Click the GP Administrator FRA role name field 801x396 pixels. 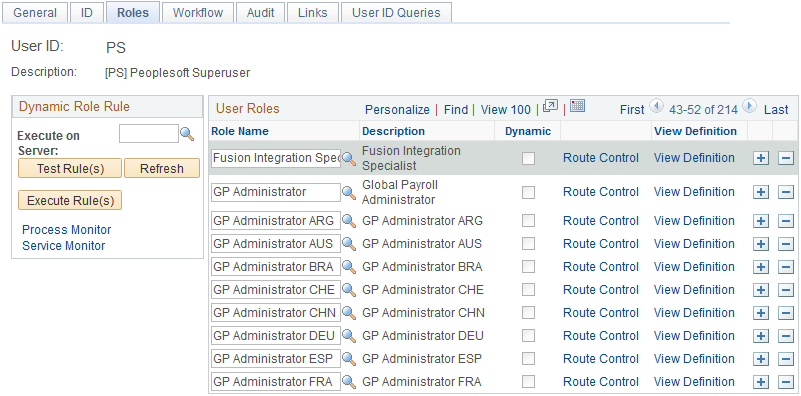click(276, 382)
